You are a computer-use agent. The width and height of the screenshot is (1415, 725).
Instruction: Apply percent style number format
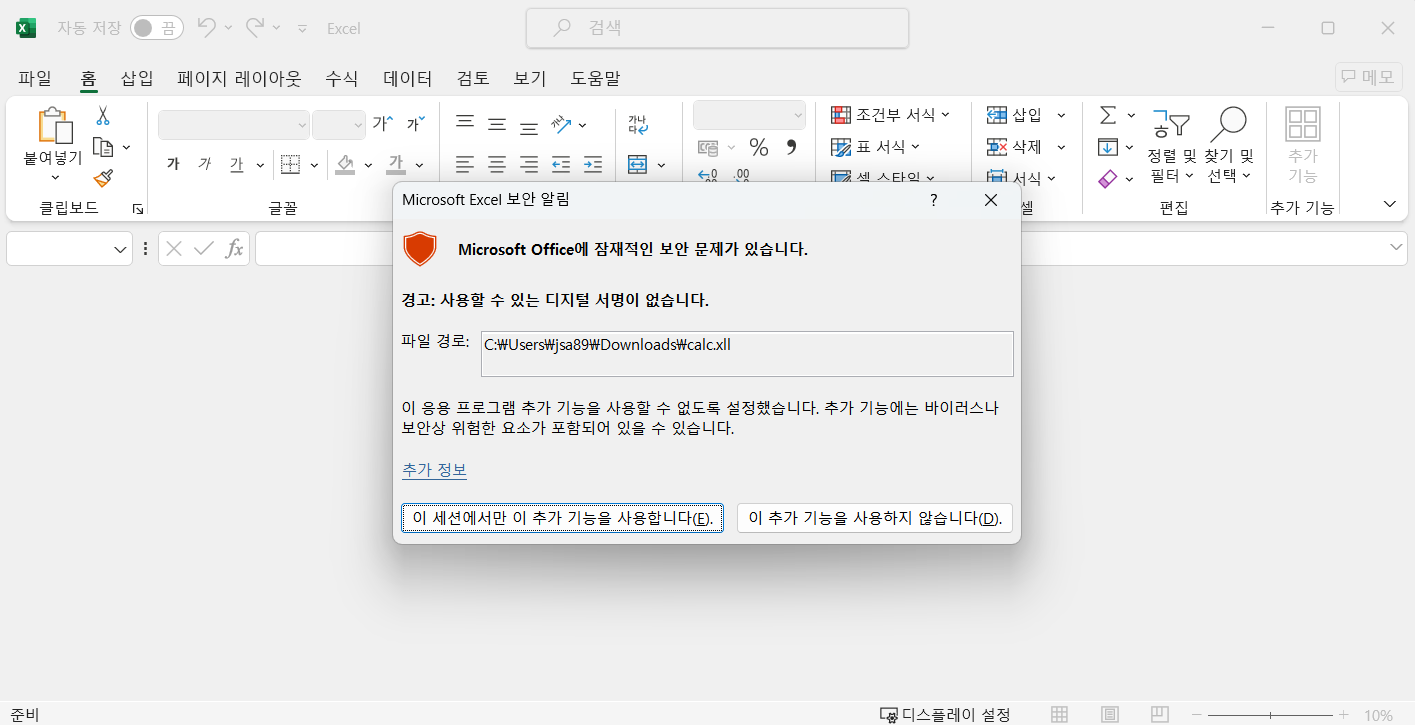pyautogui.click(x=759, y=148)
